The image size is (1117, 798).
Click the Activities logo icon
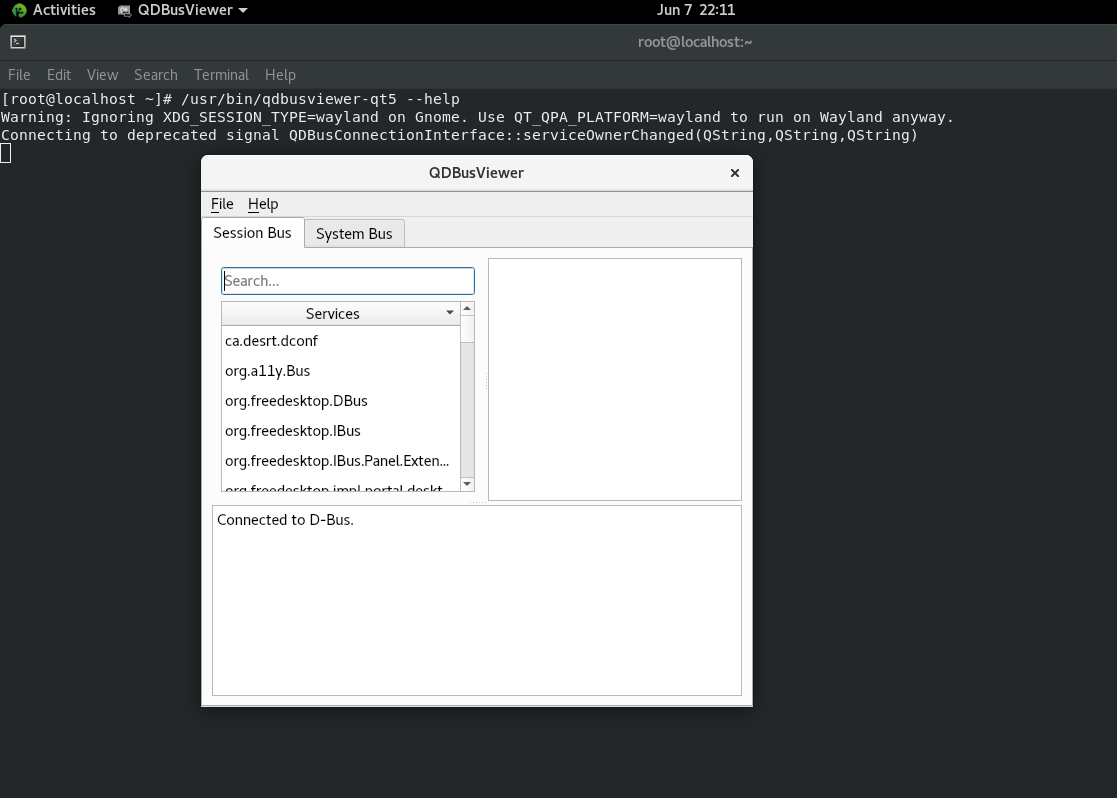pyautogui.click(x=18, y=10)
